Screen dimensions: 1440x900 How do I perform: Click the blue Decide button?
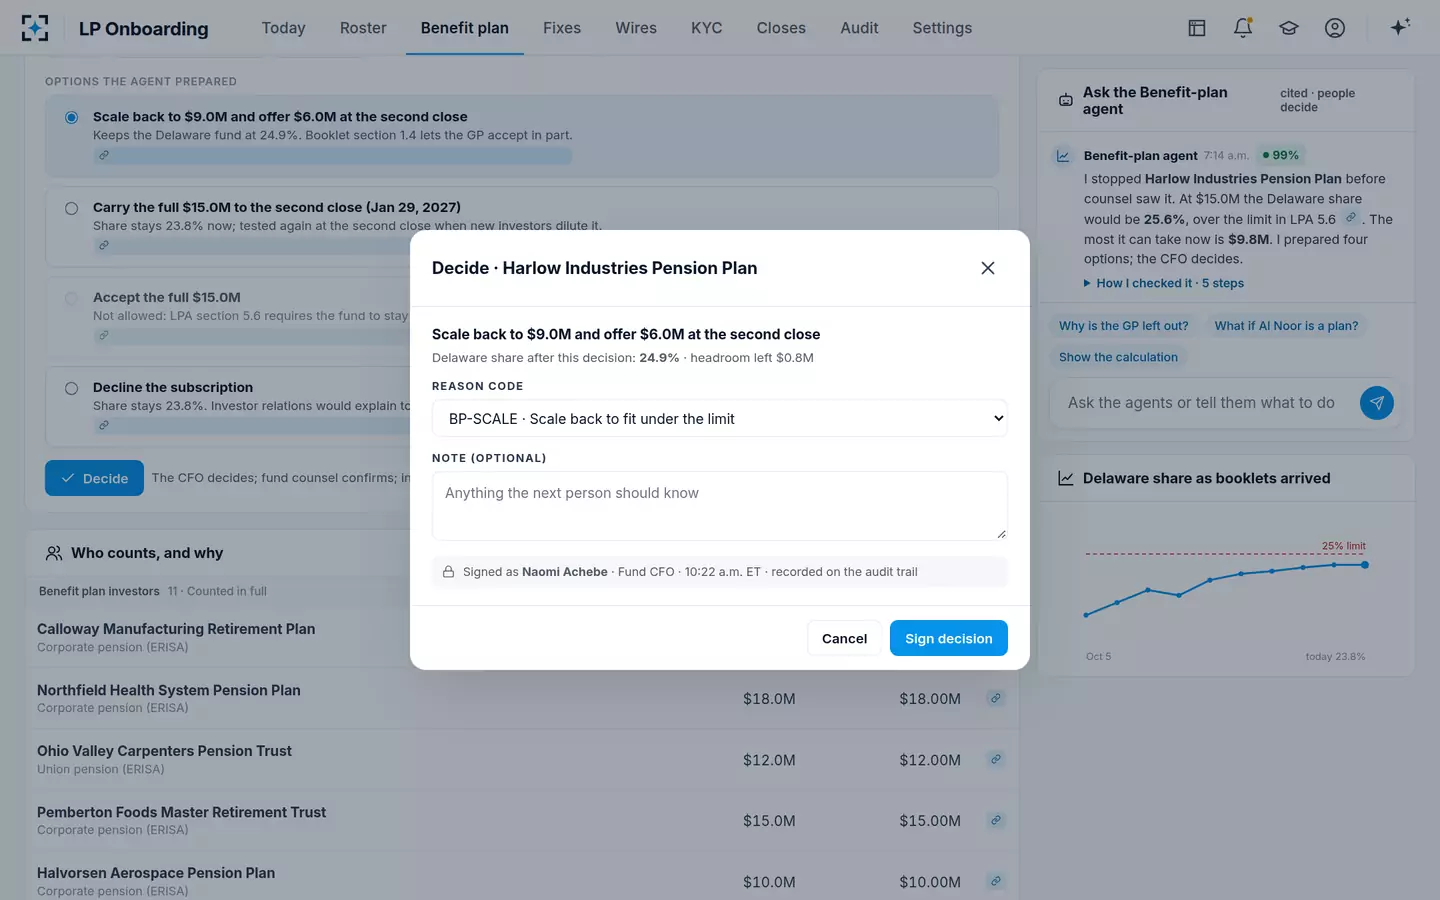click(94, 478)
